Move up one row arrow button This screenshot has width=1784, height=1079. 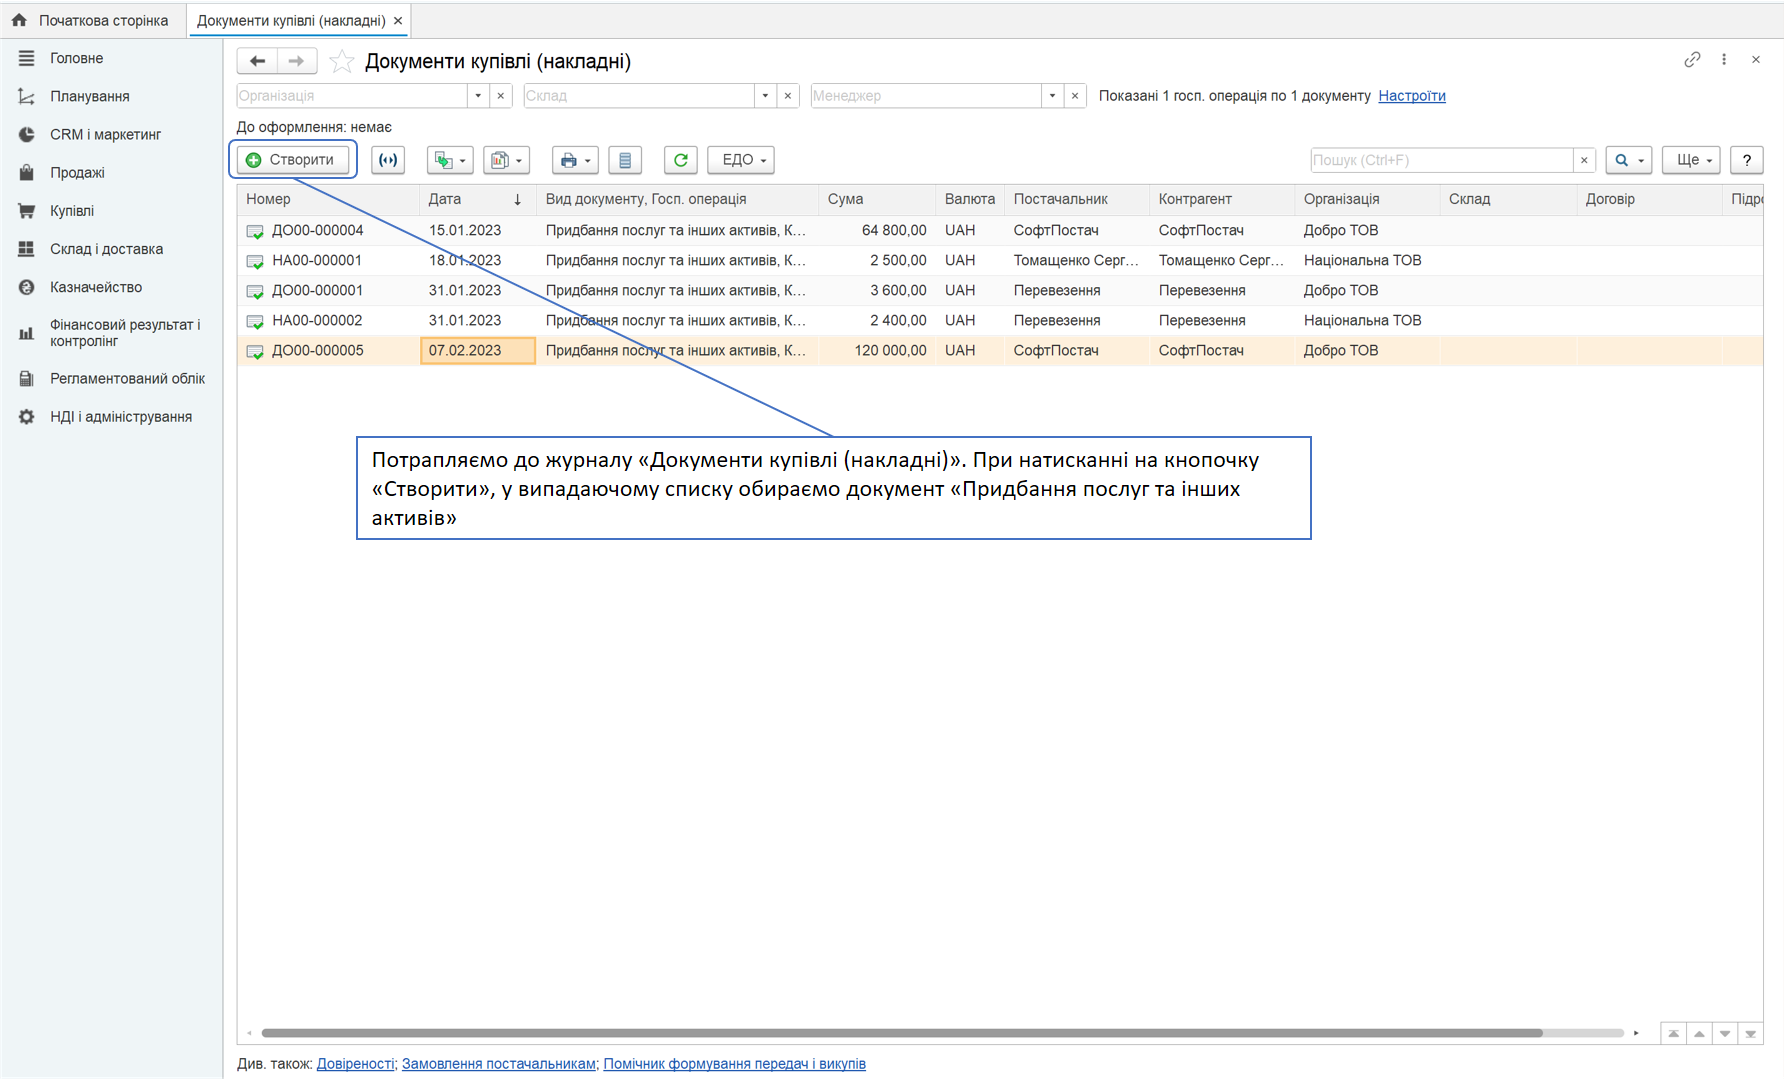click(x=1699, y=1033)
